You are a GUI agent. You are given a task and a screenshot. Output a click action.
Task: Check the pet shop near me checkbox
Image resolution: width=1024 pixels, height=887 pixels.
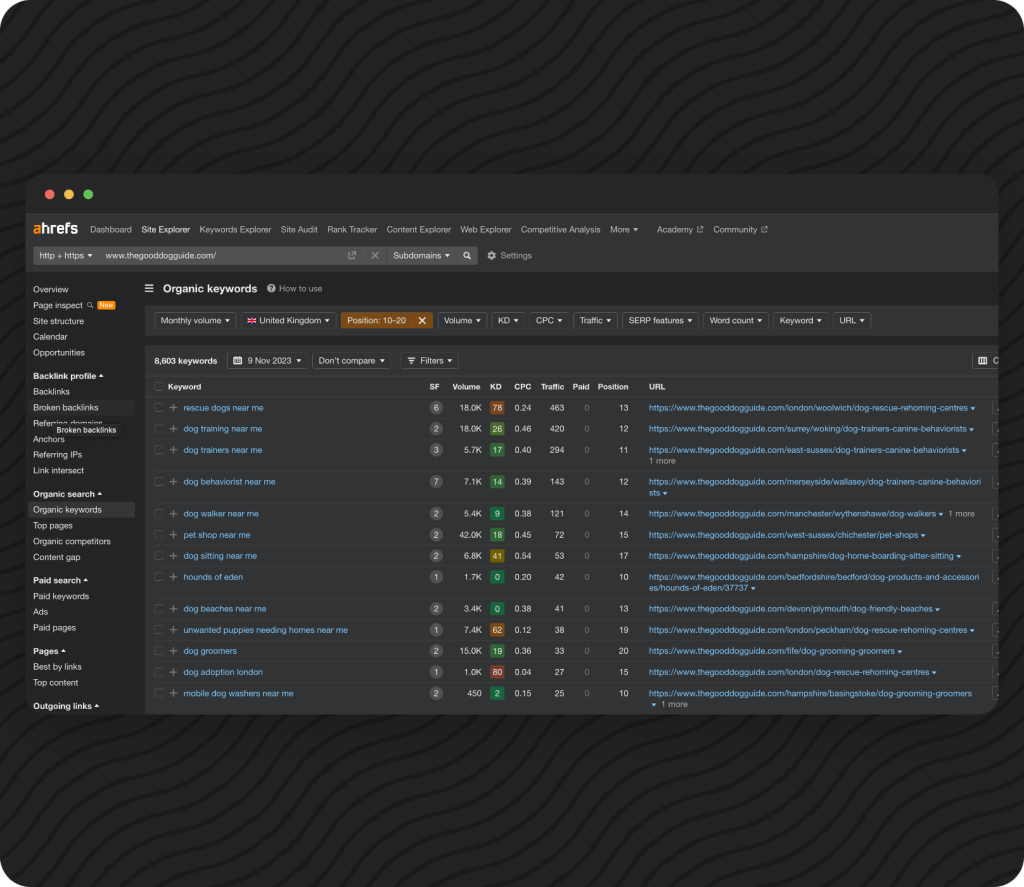tap(159, 534)
